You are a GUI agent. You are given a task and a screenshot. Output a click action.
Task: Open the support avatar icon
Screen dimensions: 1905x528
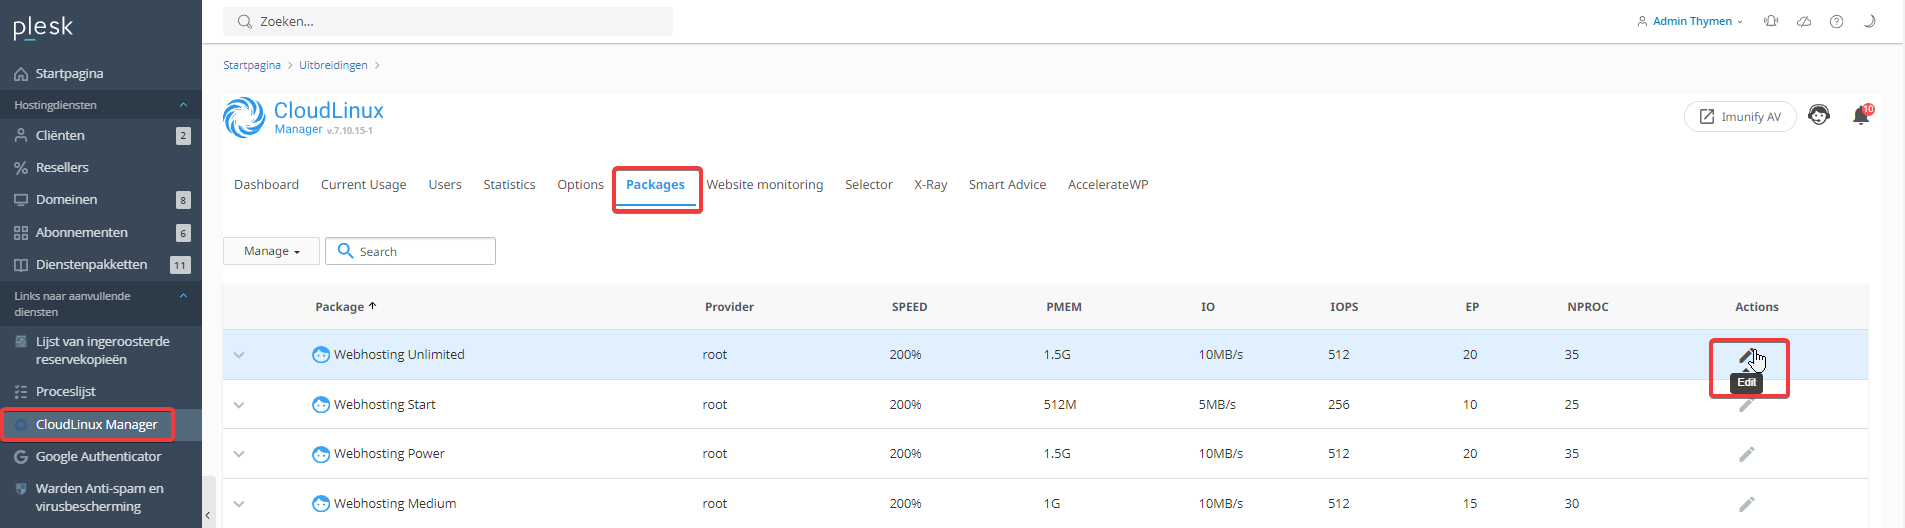click(1819, 116)
